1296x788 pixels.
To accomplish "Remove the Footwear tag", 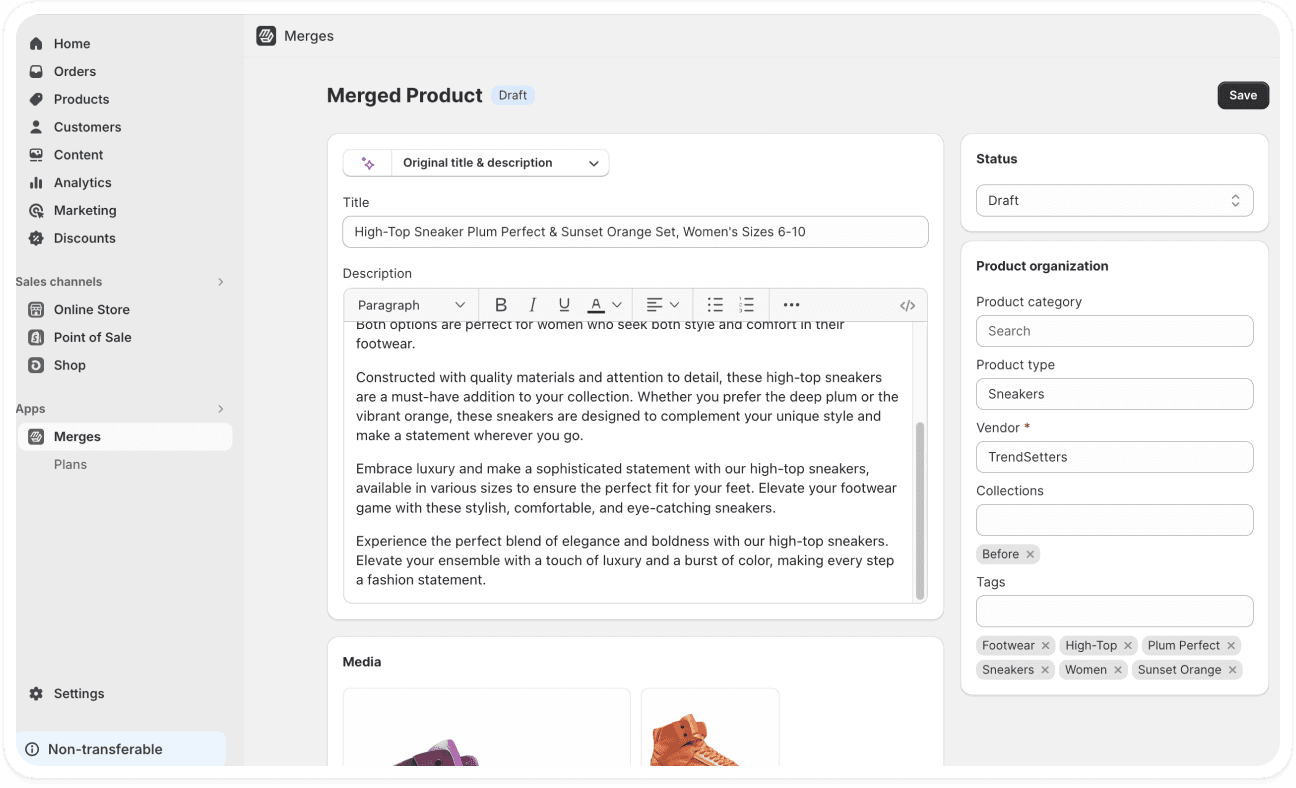I will click(1045, 645).
